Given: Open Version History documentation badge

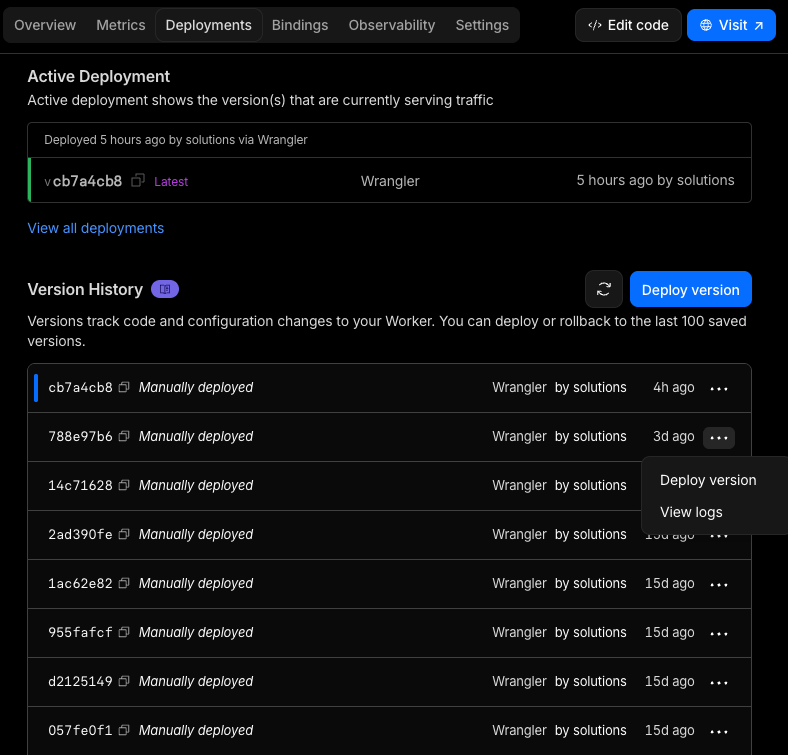Looking at the screenshot, I should (165, 289).
